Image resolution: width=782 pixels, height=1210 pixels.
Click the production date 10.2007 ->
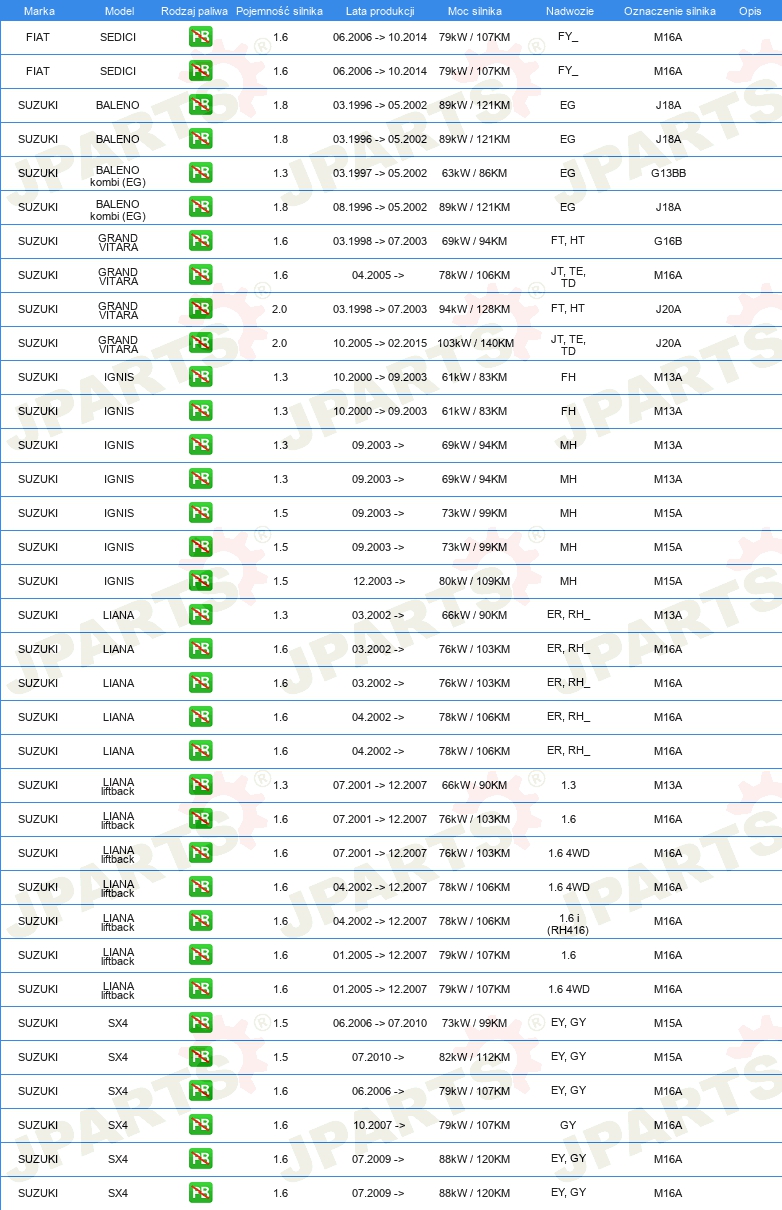378,1125
